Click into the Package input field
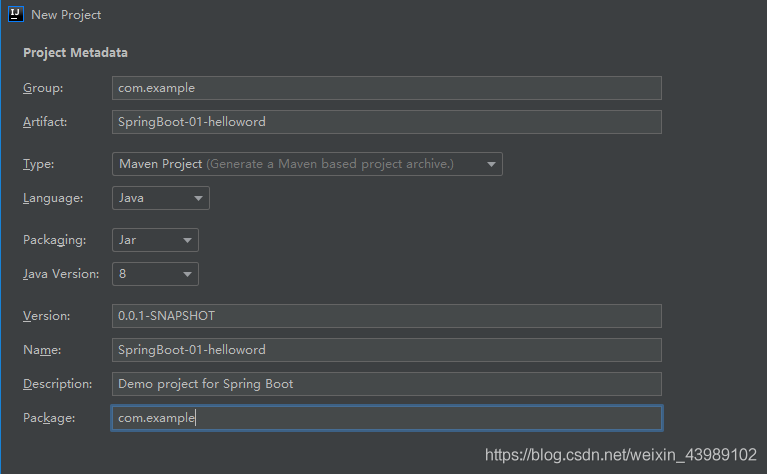 point(386,418)
